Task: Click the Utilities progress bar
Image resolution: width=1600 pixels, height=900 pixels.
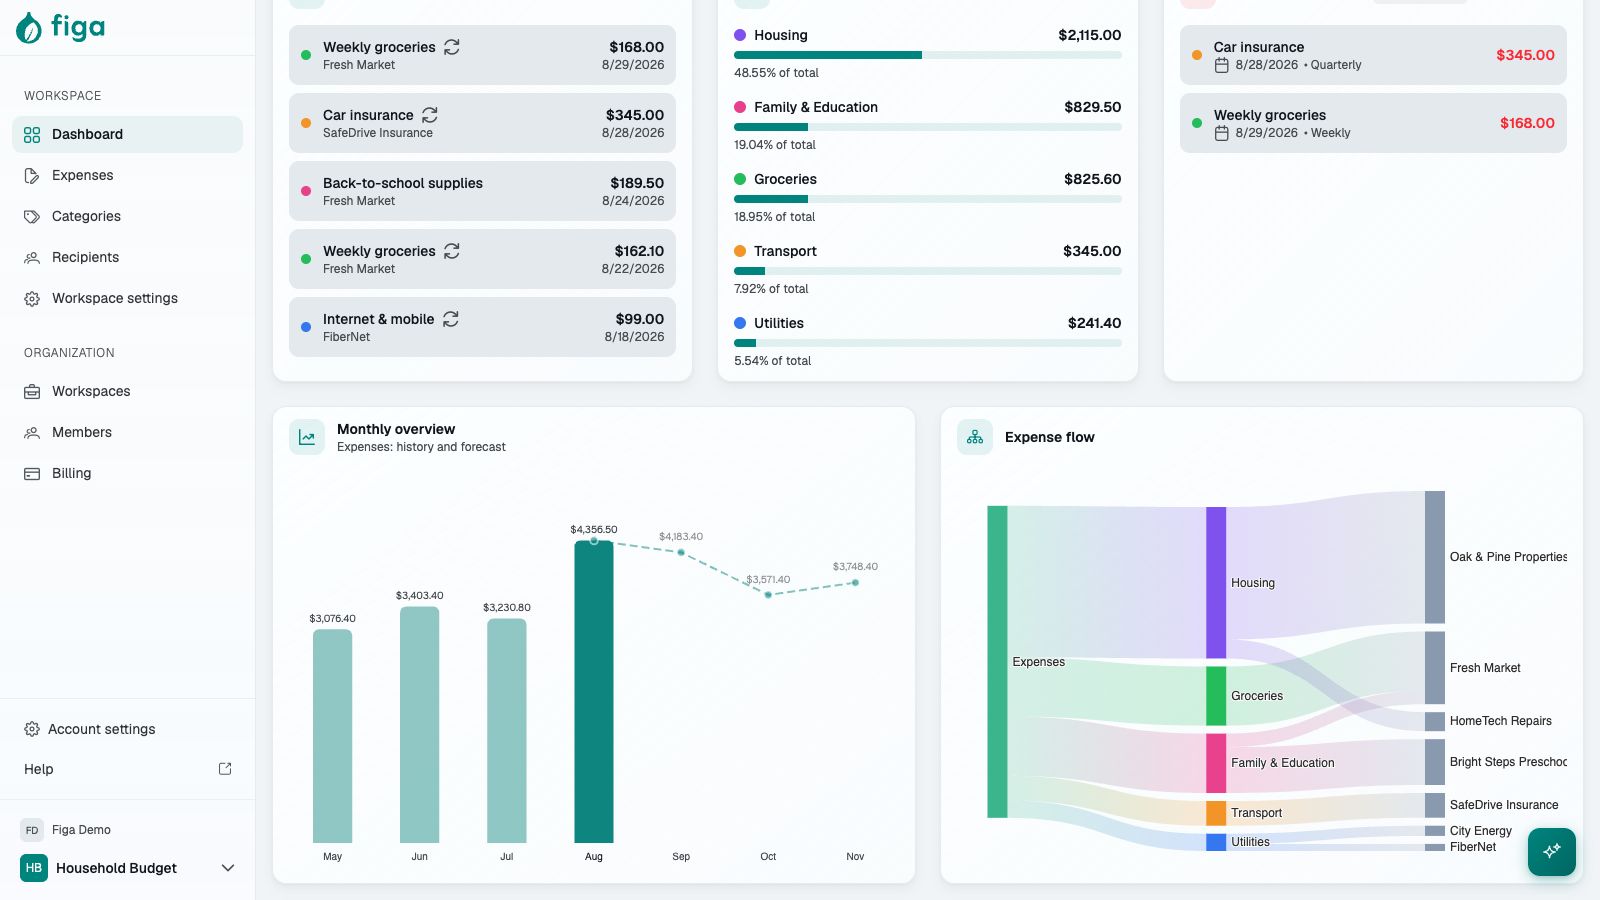Action: click(x=927, y=343)
